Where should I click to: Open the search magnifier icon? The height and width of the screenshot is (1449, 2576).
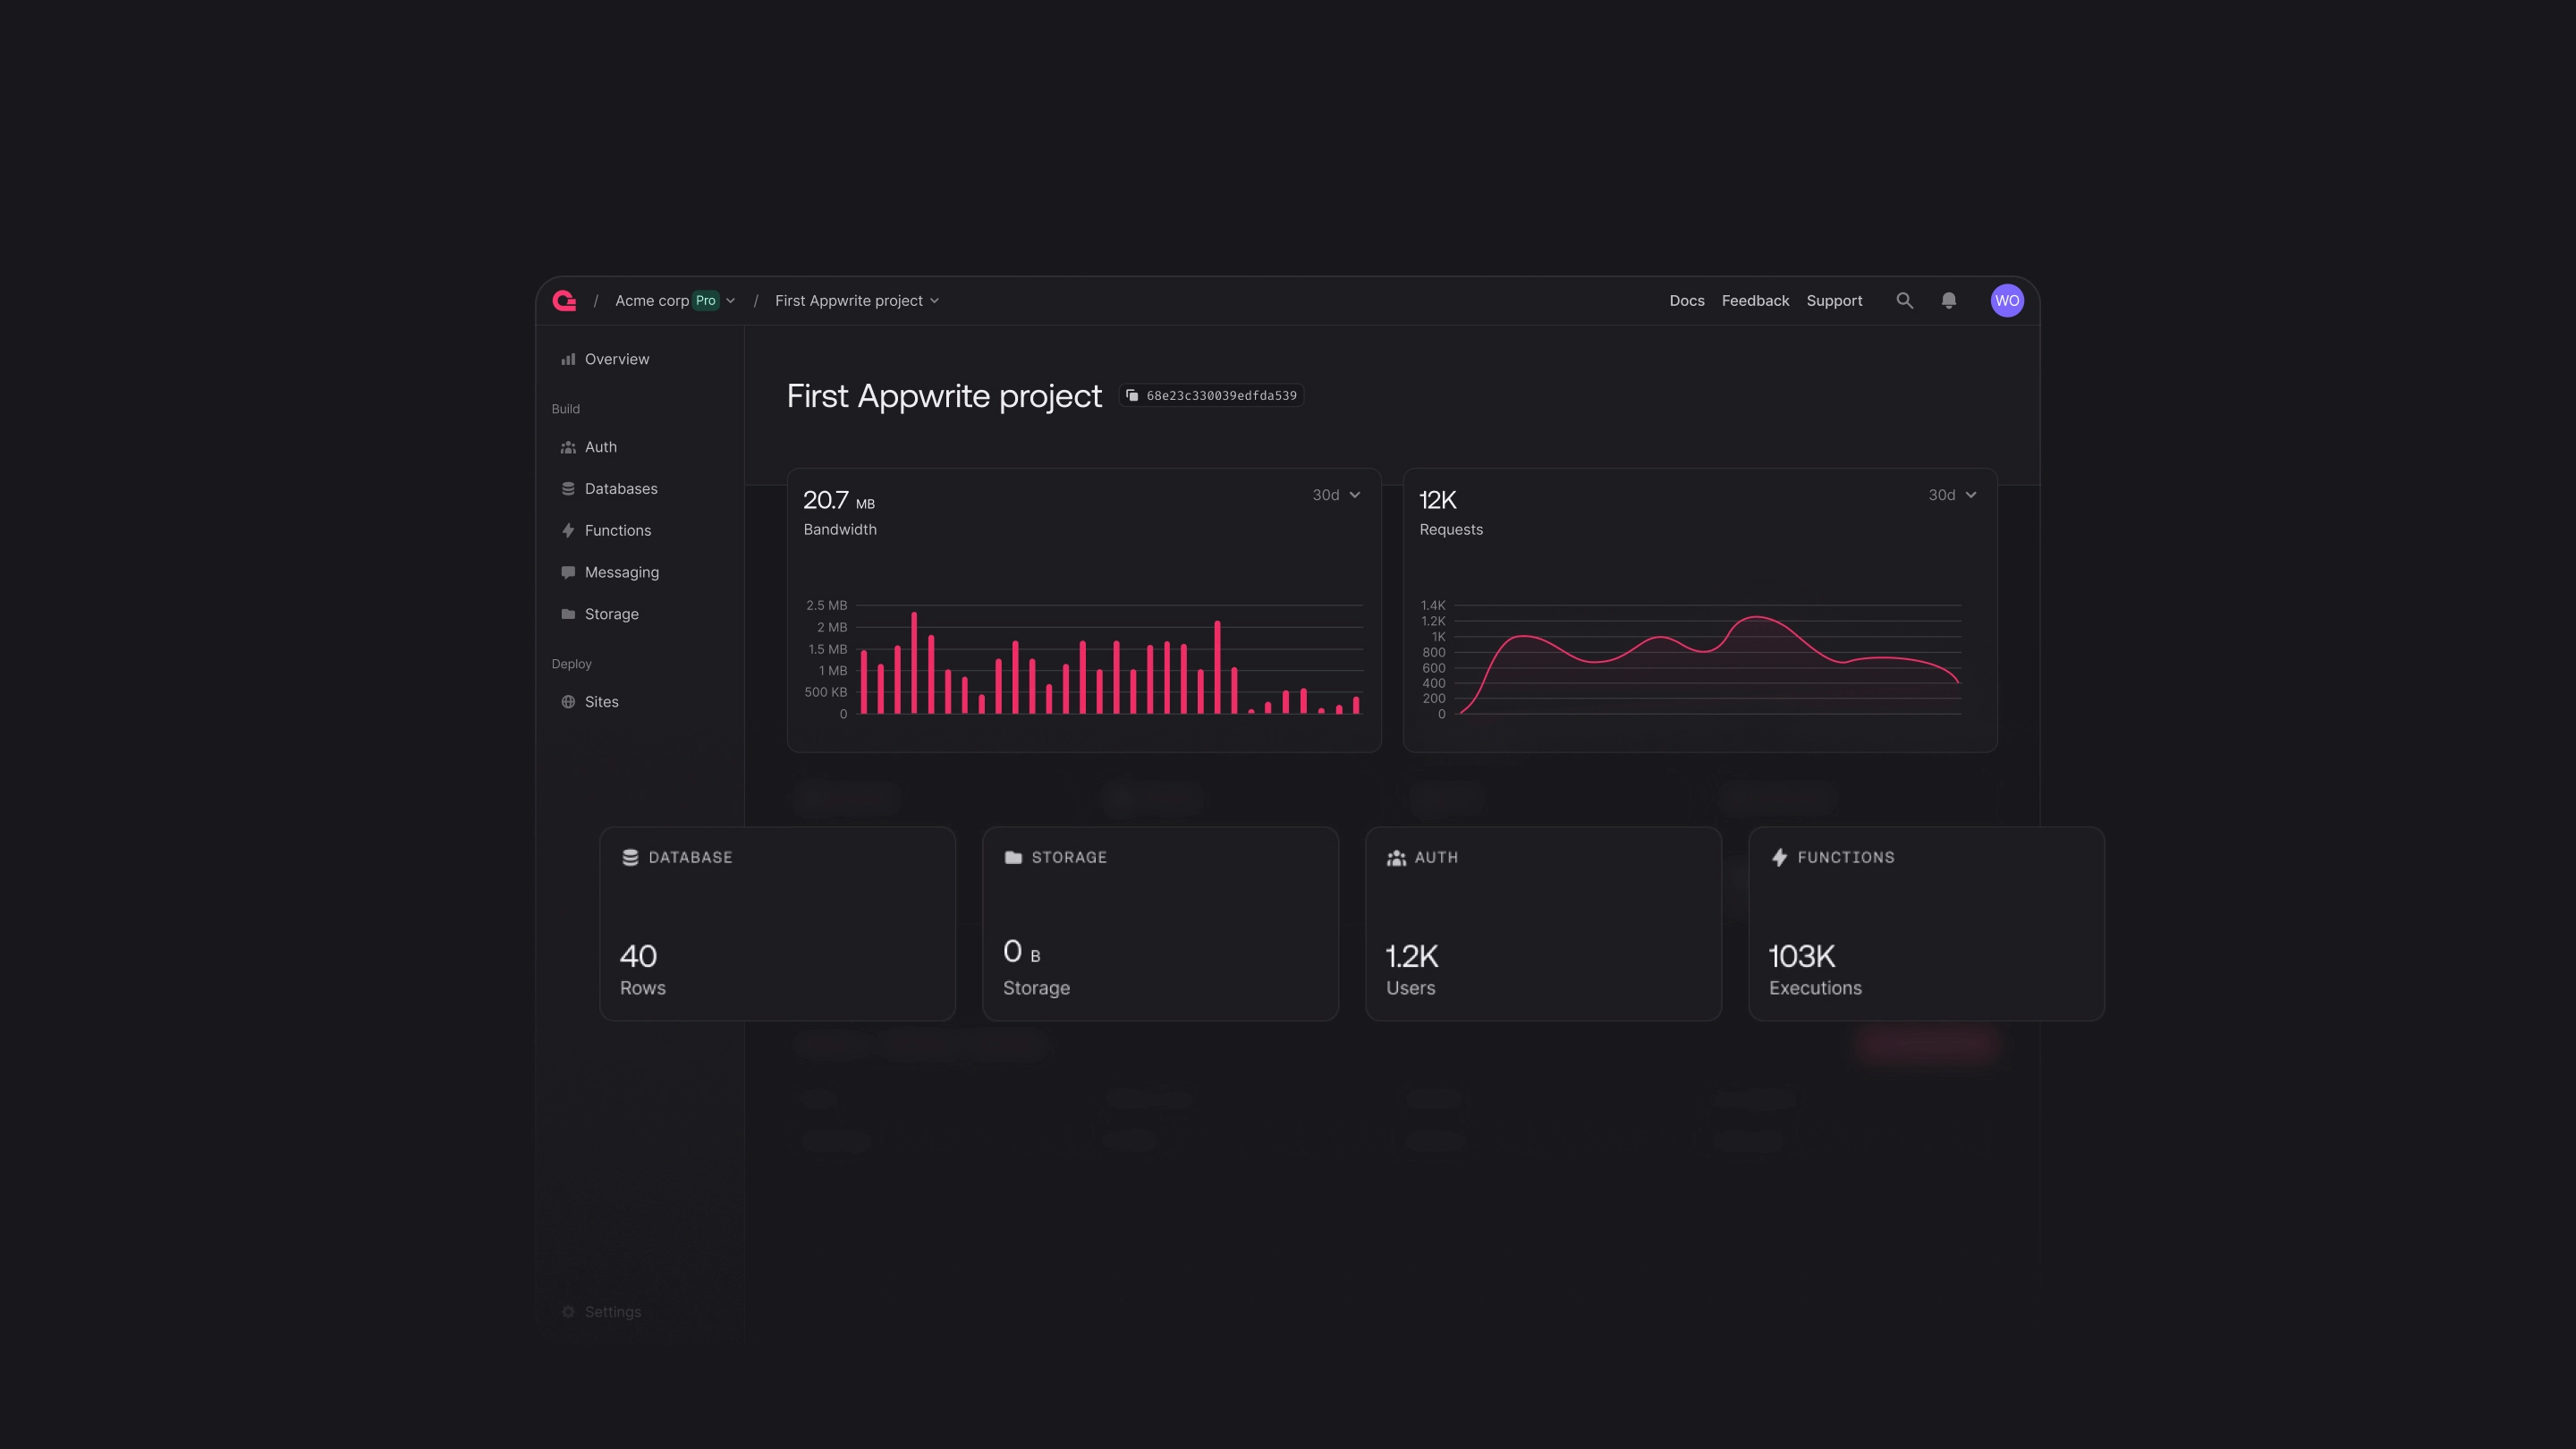(x=1904, y=300)
